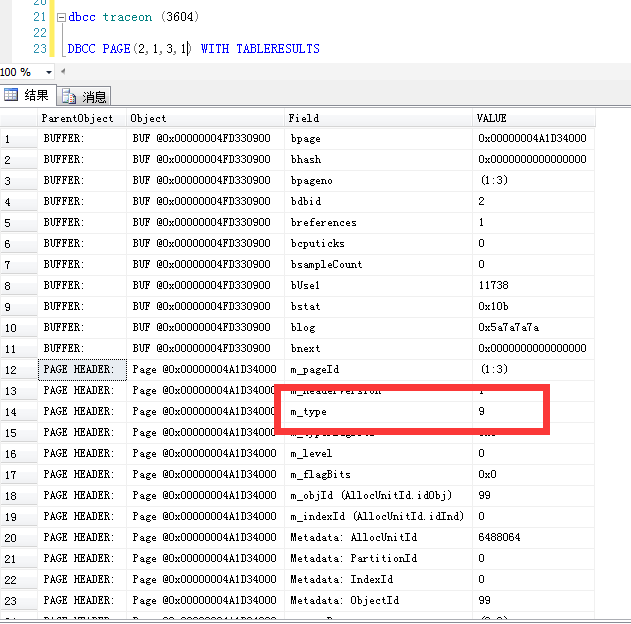The image size is (631, 624).
Task: Click the bsampleCount field cell
Action: tap(378, 265)
